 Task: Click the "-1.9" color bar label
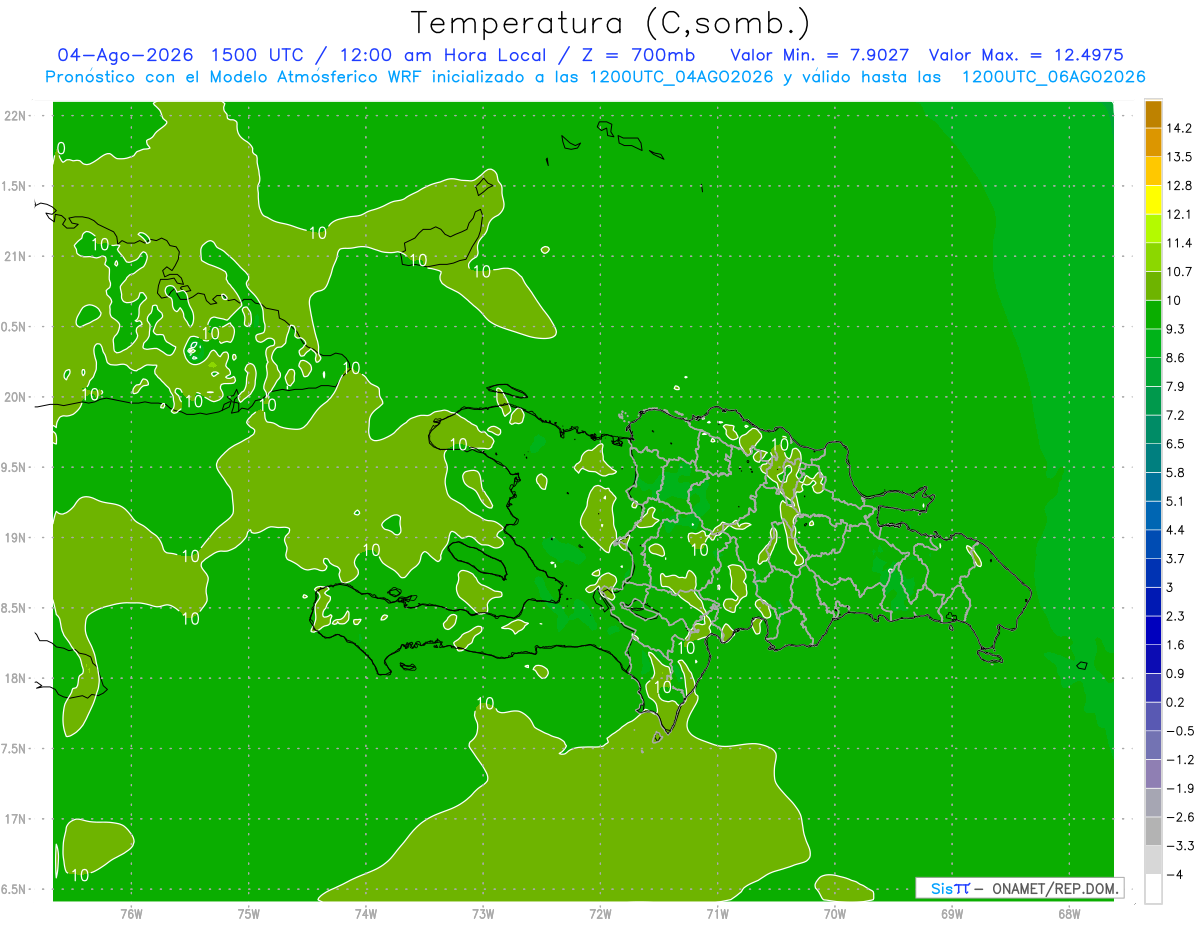click(x=1180, y=788)
